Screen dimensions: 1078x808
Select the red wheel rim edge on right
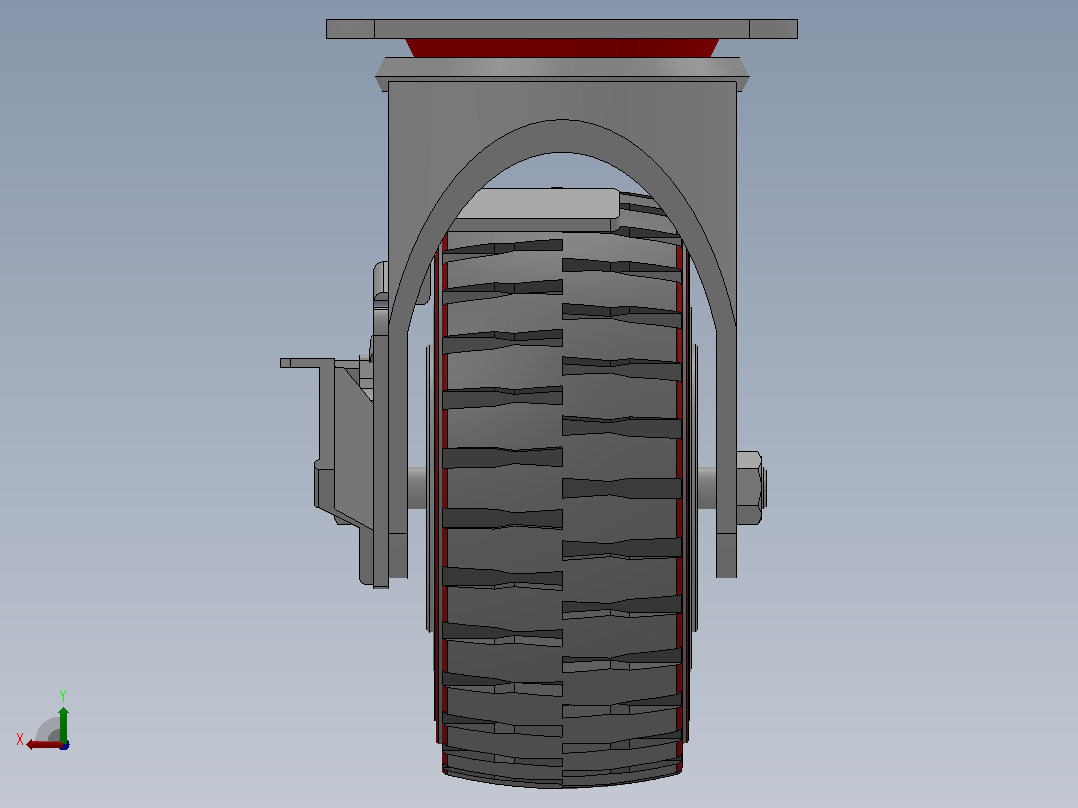pos(679,502)
